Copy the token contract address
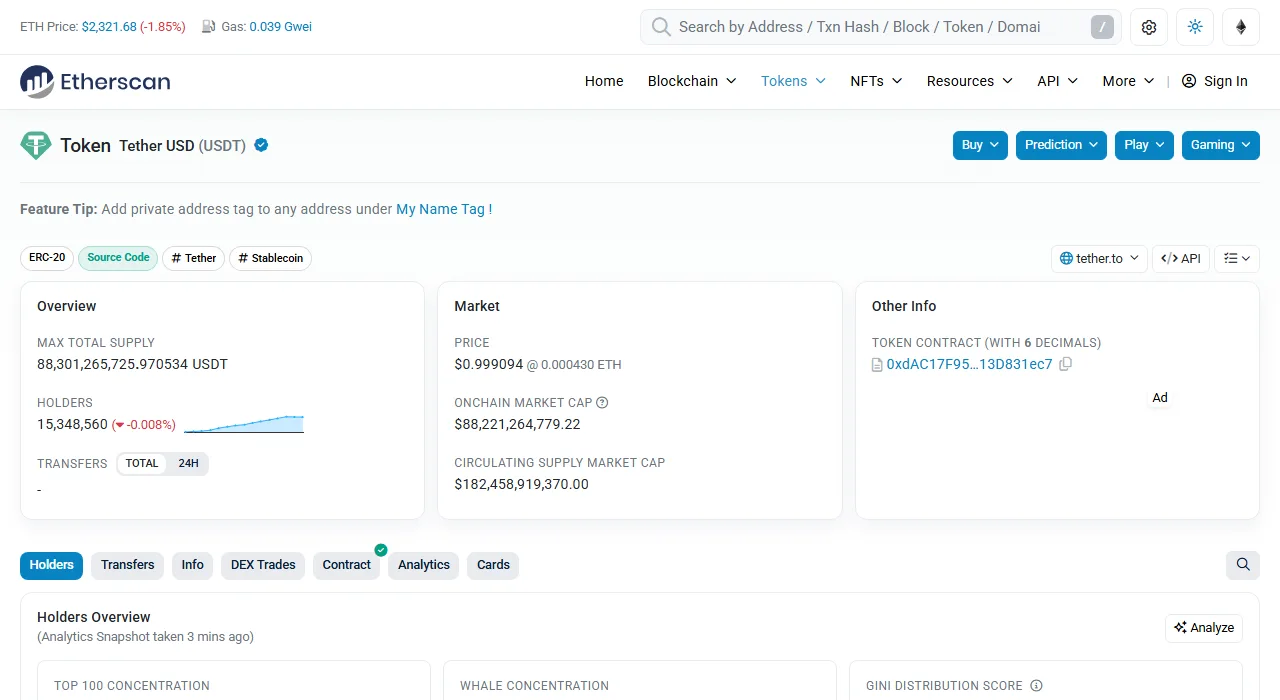 point(1065,364)
